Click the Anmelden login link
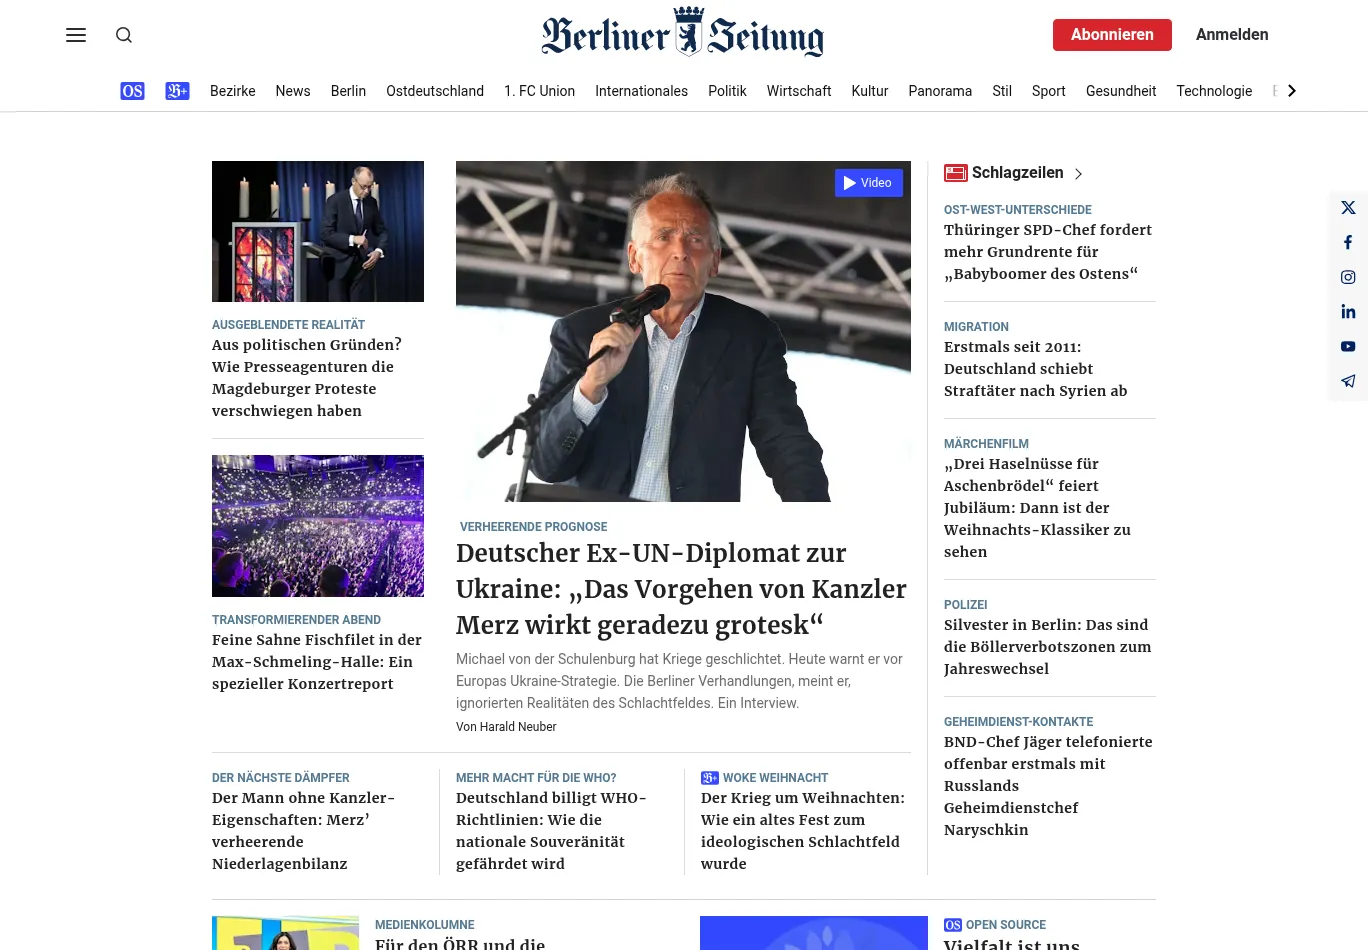Image resolution: width=1368 pixels, height=950 pixels. tap(1232, 35)
